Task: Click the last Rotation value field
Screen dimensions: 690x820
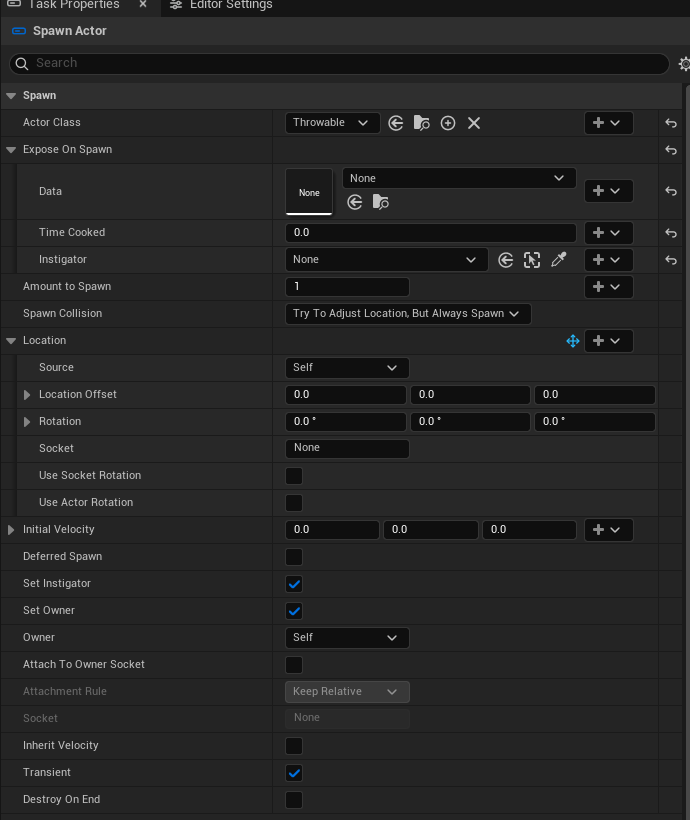Action: [595, 422]
